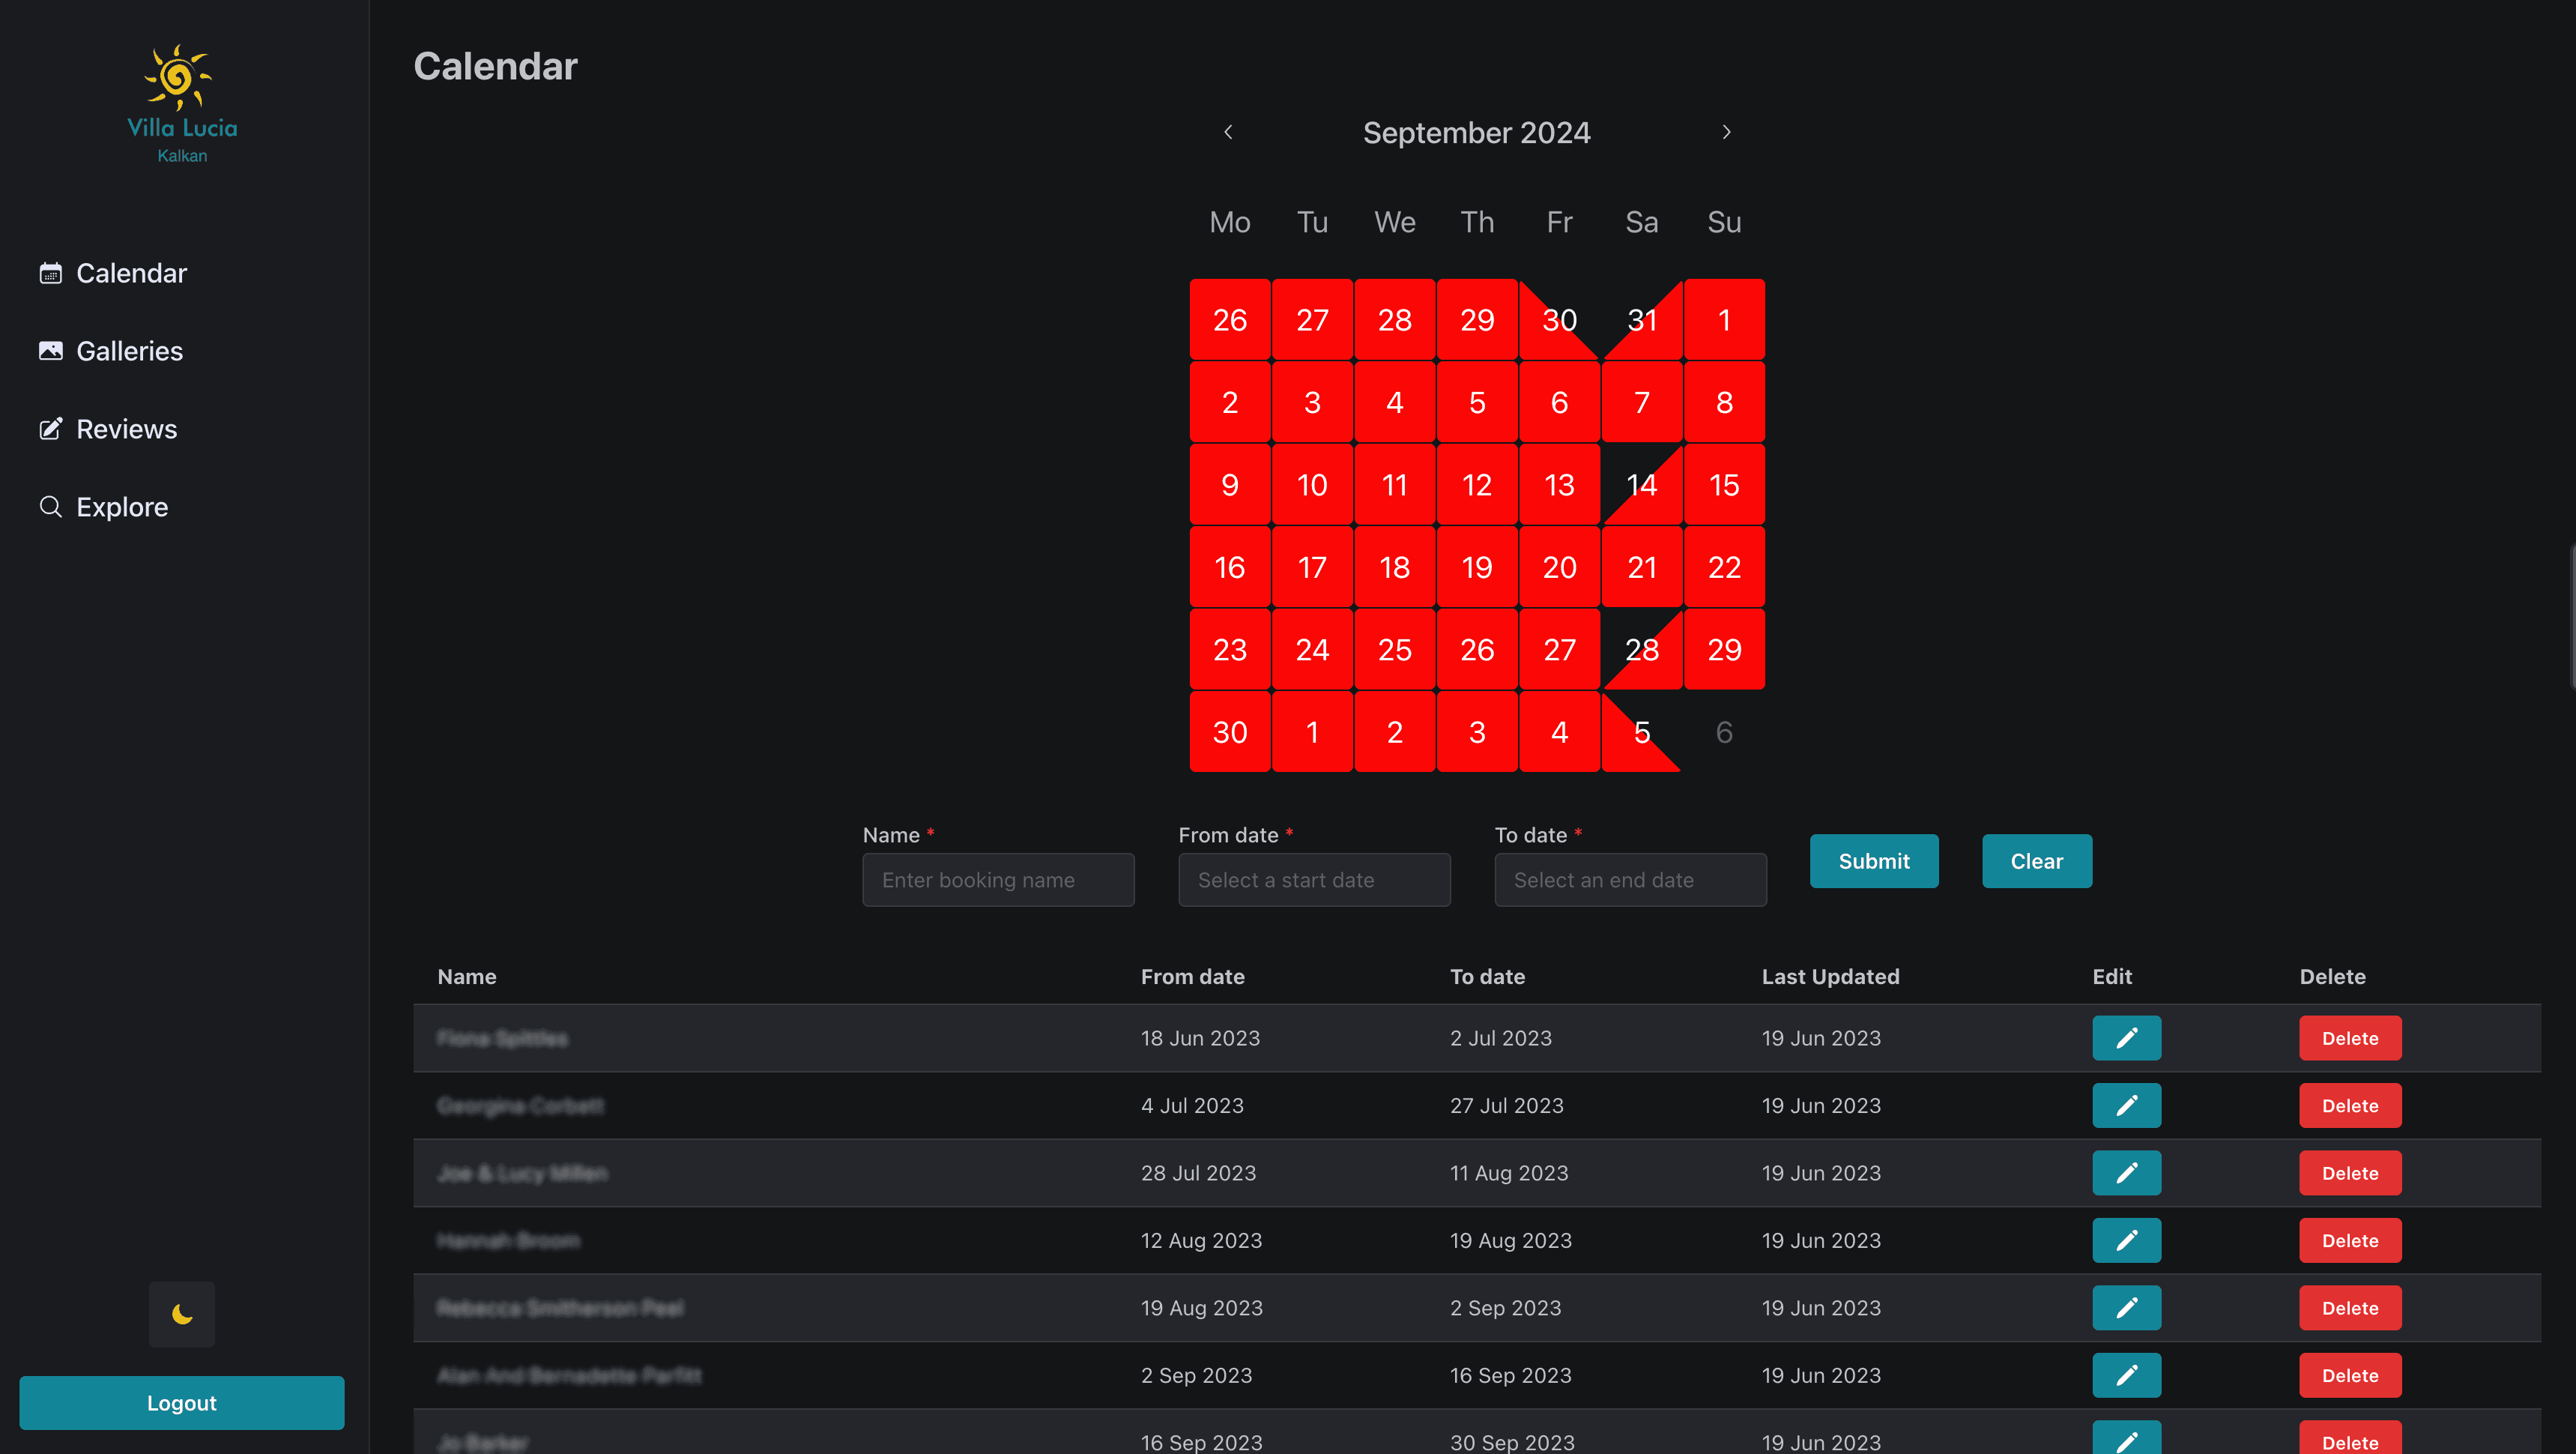Image resolution: width=2576 pixels, height=1454 pixels.
Task: Toggle dark mode with the moon icon
Action: [x=182, y=1314]
